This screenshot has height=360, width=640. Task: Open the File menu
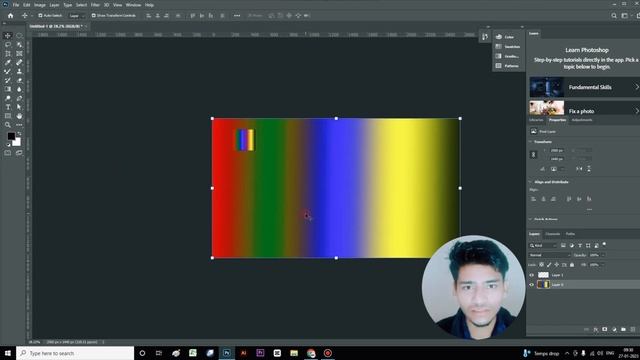(16, 5)
